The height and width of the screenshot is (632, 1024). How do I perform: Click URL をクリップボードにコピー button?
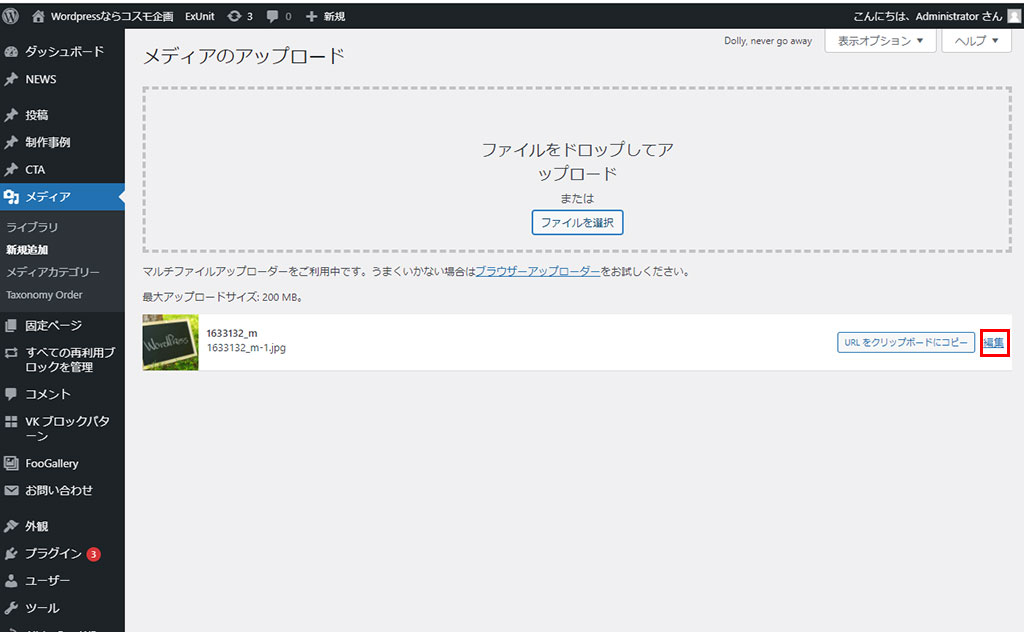(x=905, y=342)
